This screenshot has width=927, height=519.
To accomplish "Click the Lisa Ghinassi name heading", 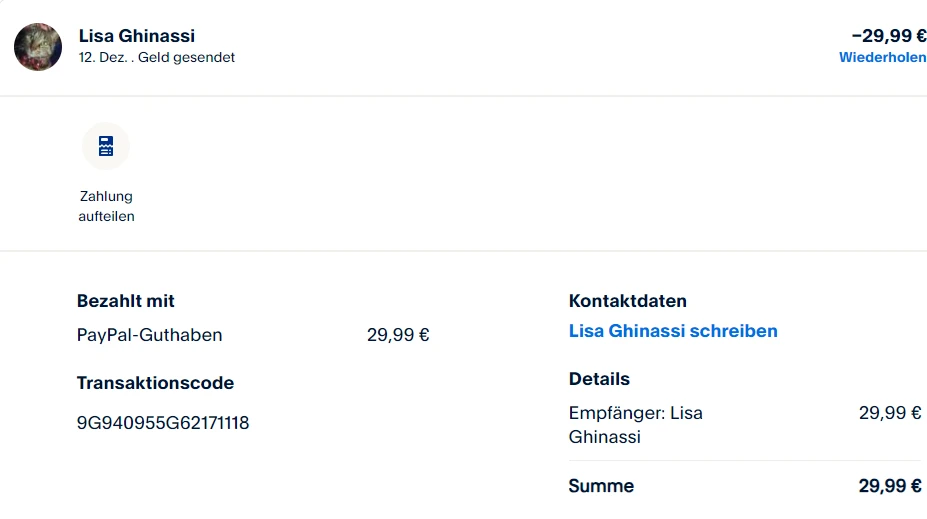I will (x=137, y=36).
